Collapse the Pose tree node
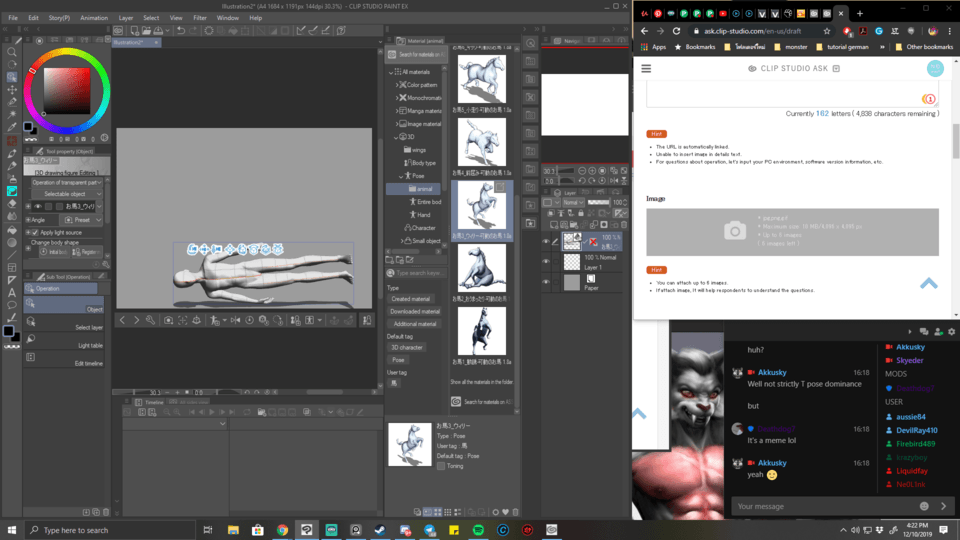Image resolution: width=960 pixels, height=540 pixels. coord(402,176)
